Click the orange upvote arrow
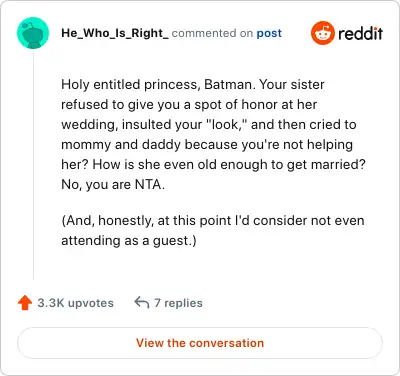The image size is (400, 376). [25, 303]
